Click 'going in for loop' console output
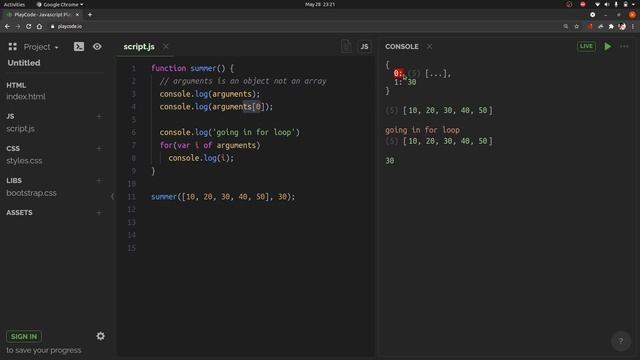 coord(422,130)
